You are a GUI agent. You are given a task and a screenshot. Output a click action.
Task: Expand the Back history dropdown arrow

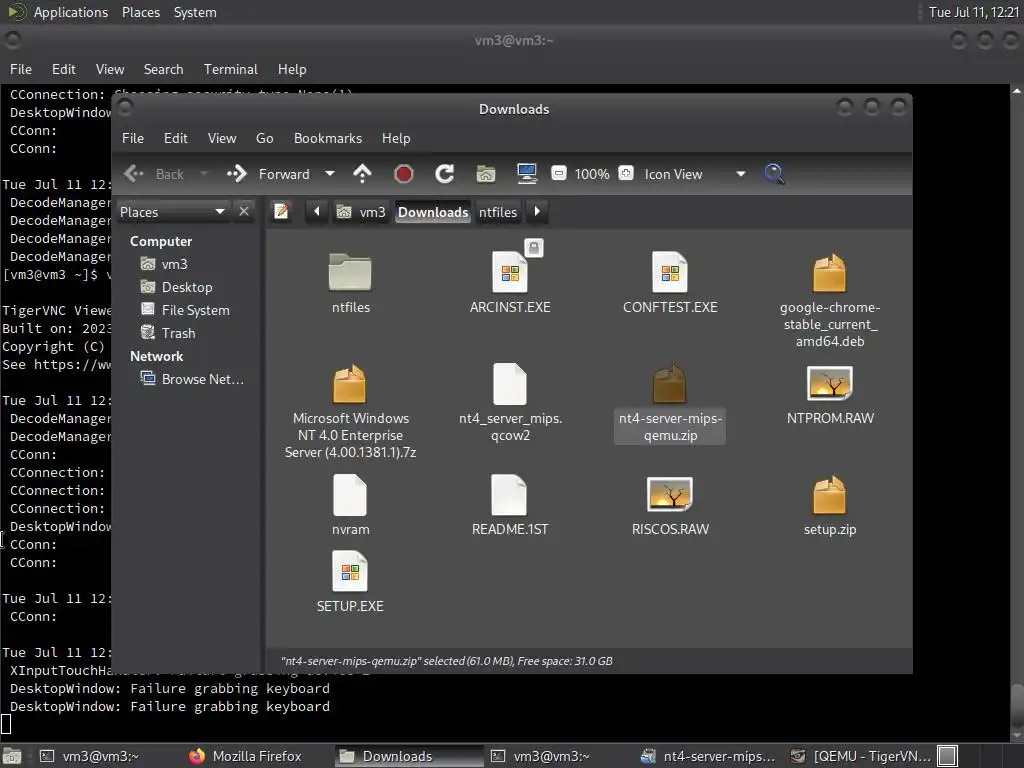(x=204, y=174)
